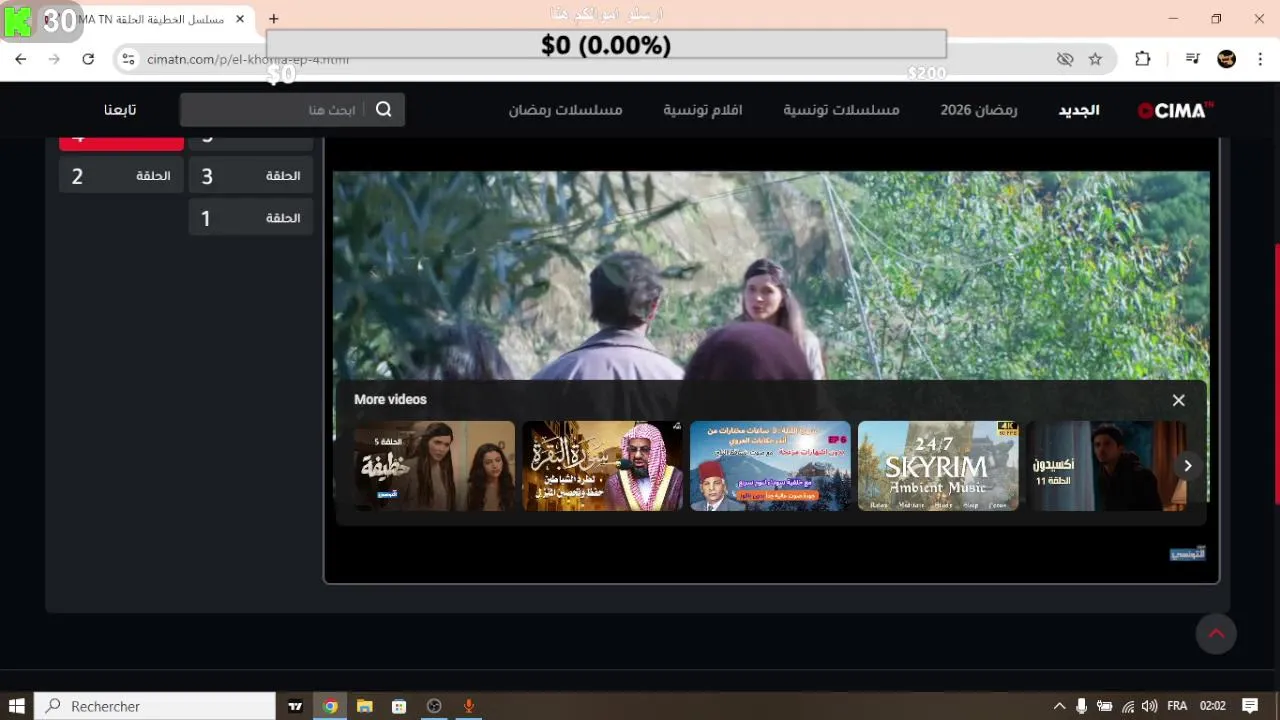
Task: Click the Chrome taskbar icon
Action: [x=330, y=706]
